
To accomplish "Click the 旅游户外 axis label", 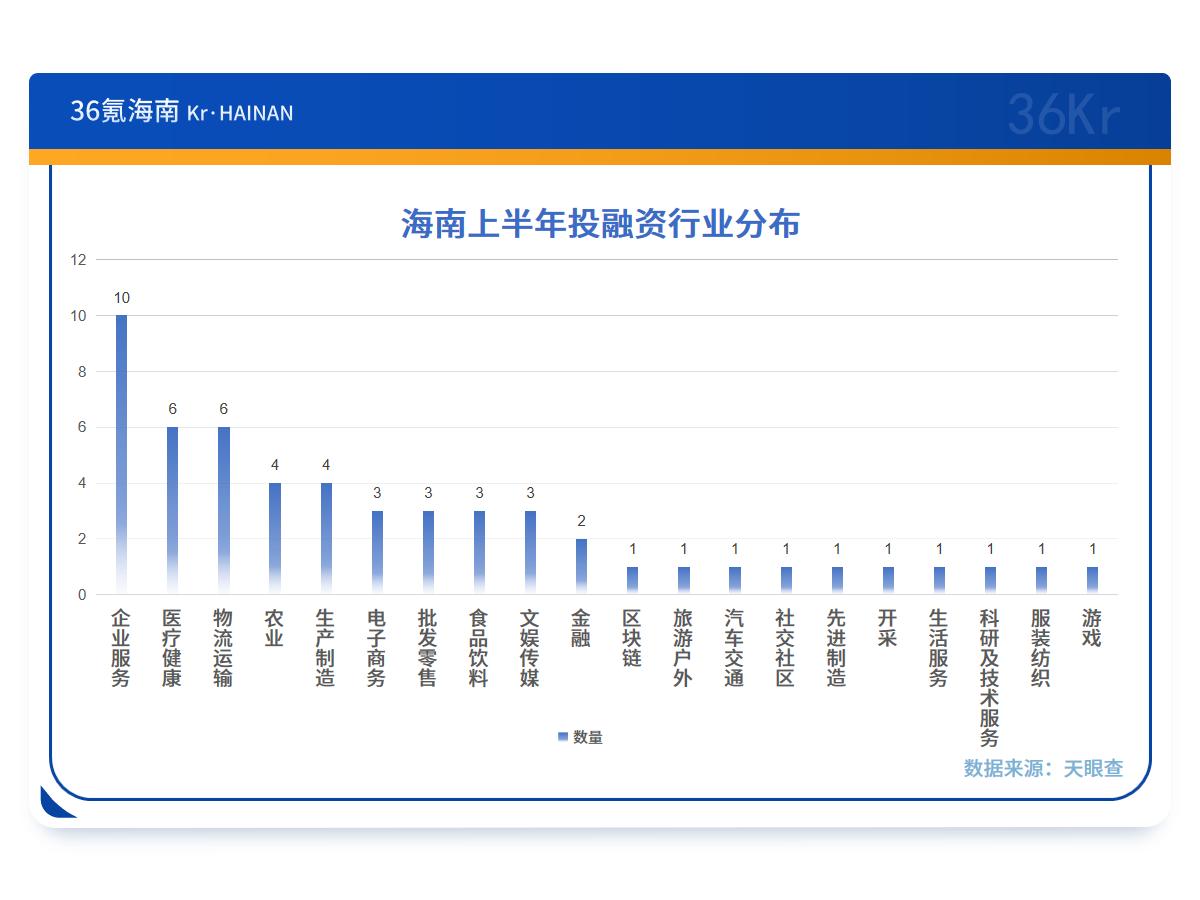I will click(683, 648).
